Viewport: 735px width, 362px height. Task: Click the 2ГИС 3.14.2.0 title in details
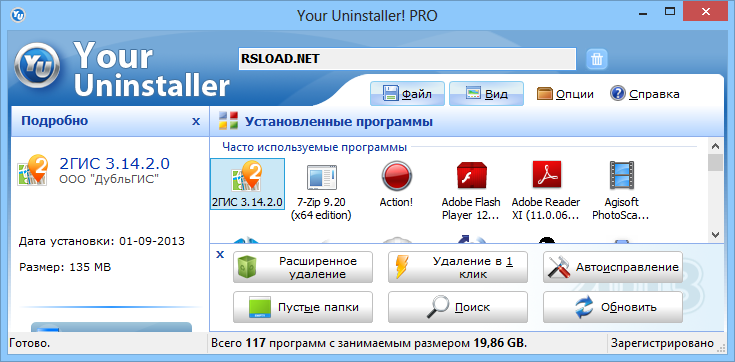114,163
